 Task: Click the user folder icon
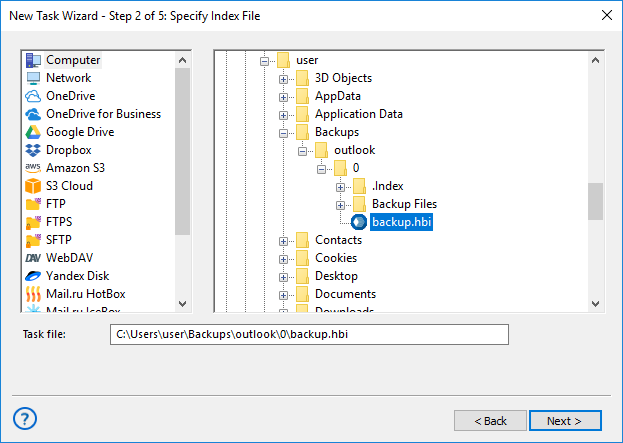[283, 60]
